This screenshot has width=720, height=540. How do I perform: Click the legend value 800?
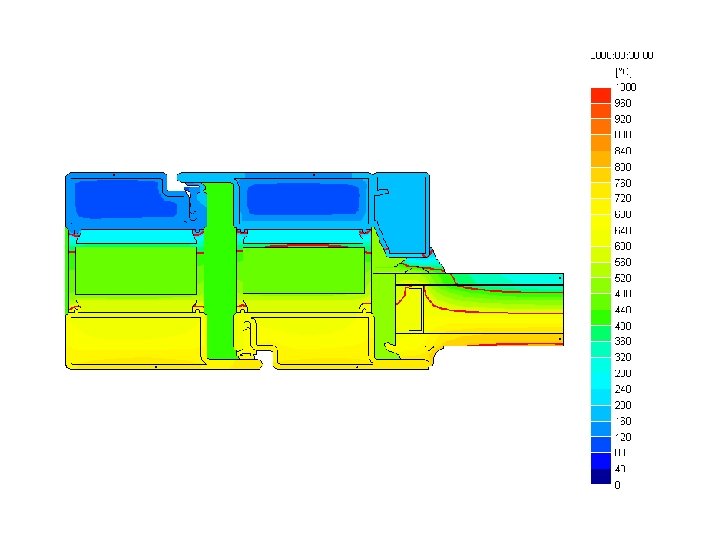pos(623,167)
